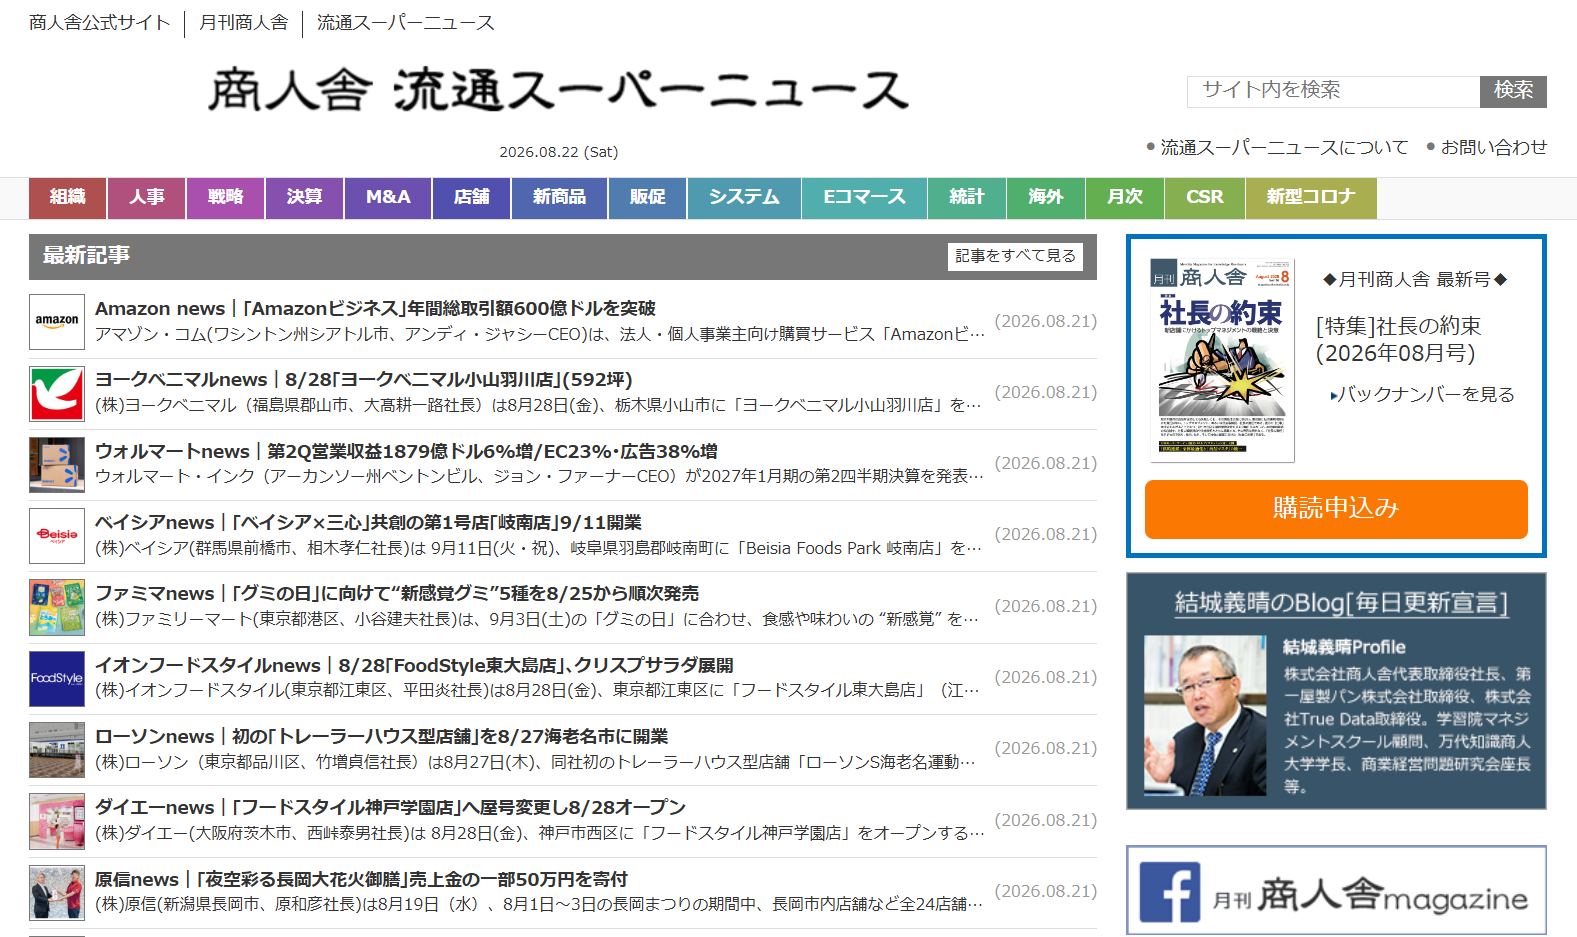Image resolution: width=1577 pixels, height=937 pixels.
Task: Click the 2026.08.22 (Sat) date text
Action: pyautogui.click(x=559, y=152)
